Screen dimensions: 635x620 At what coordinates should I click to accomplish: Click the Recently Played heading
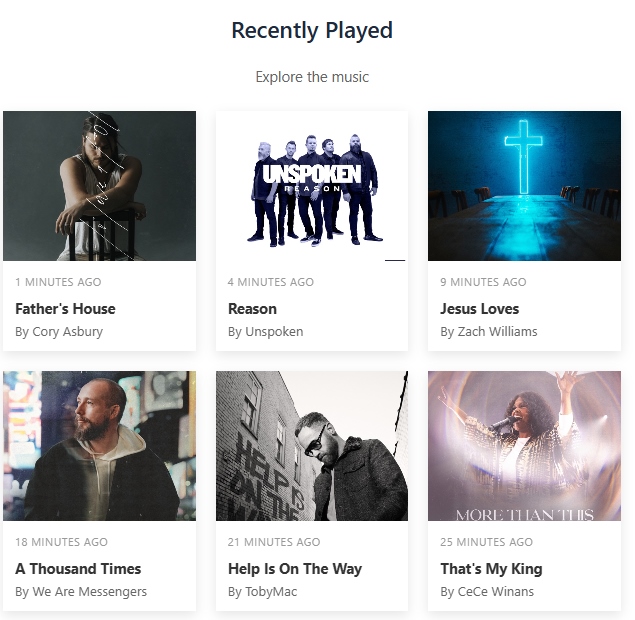pyautogui.click(x=312, y=31)
